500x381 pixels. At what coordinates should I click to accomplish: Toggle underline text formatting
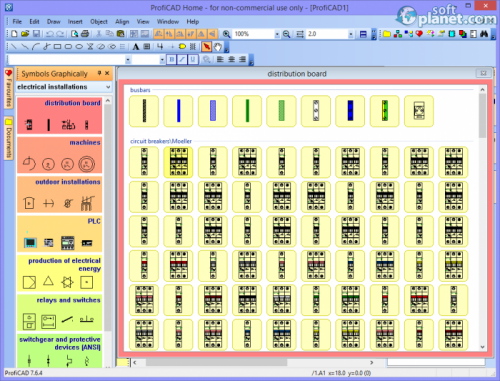193,60
